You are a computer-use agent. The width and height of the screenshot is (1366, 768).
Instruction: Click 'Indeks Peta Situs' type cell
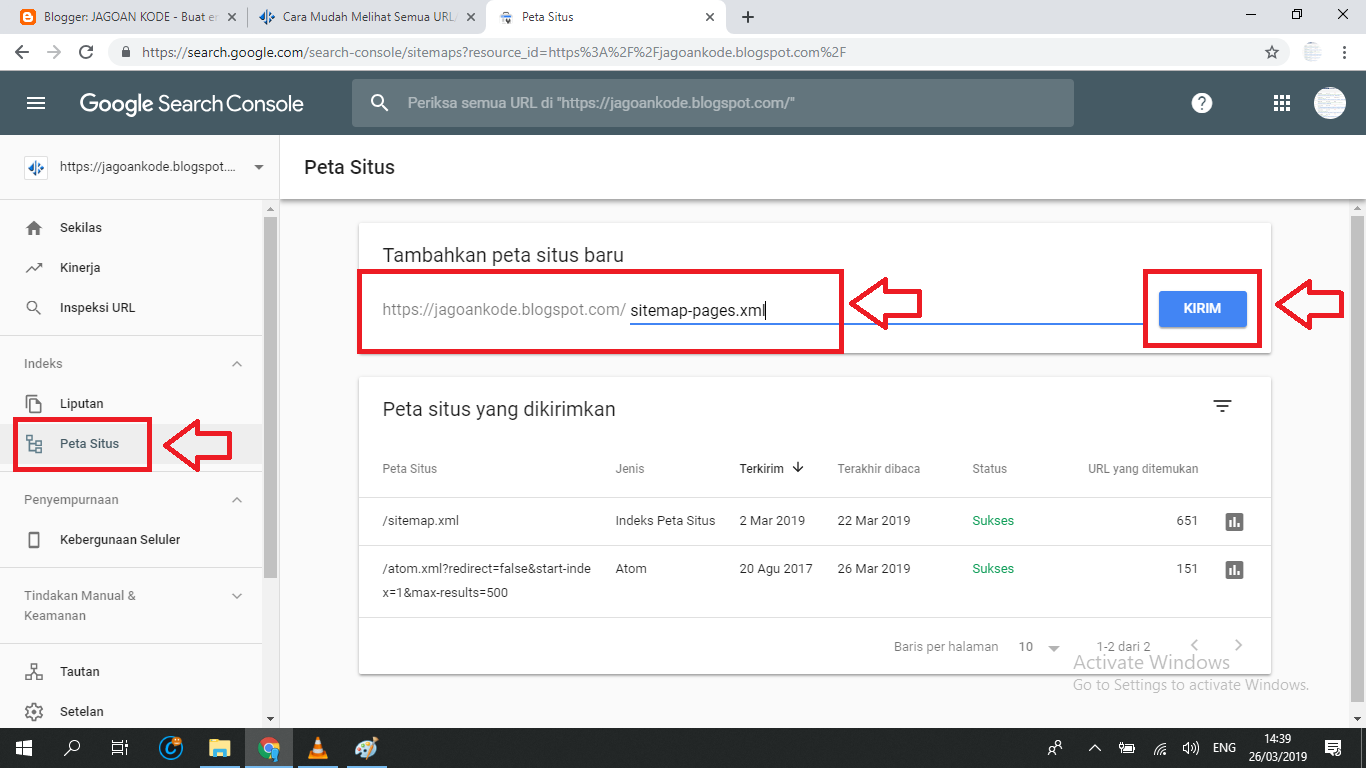(x=665, y=521)
